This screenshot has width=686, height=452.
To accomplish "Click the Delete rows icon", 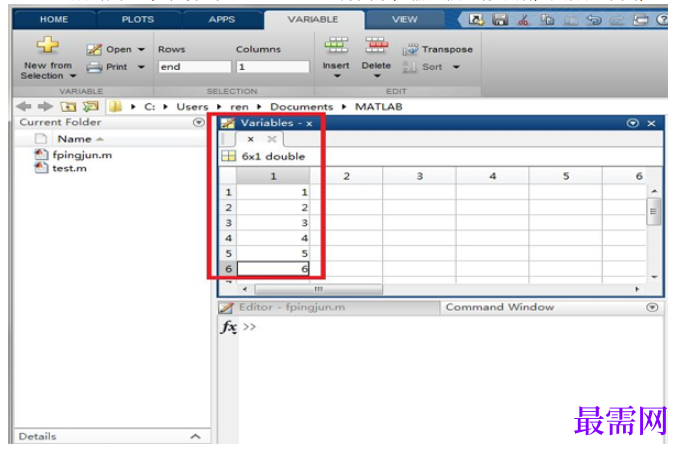I will (376, 45).
